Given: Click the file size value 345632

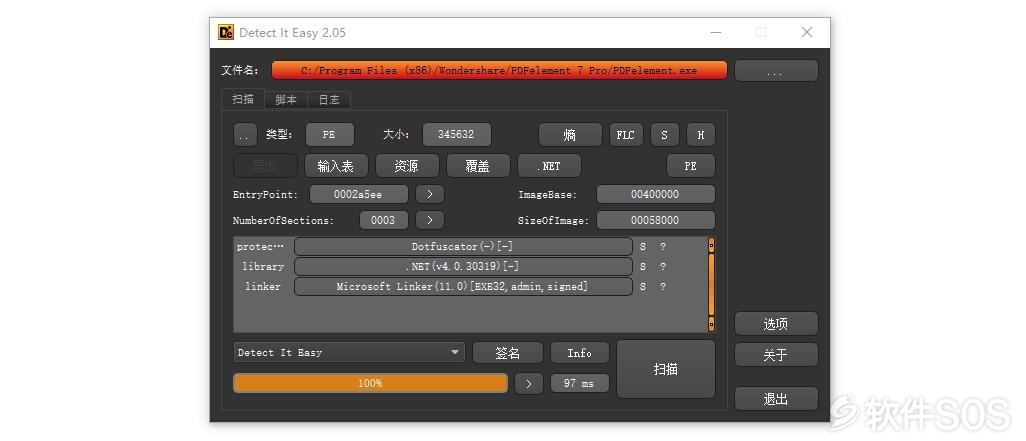Looking at the screenshot, I should (x=456, y=135).
